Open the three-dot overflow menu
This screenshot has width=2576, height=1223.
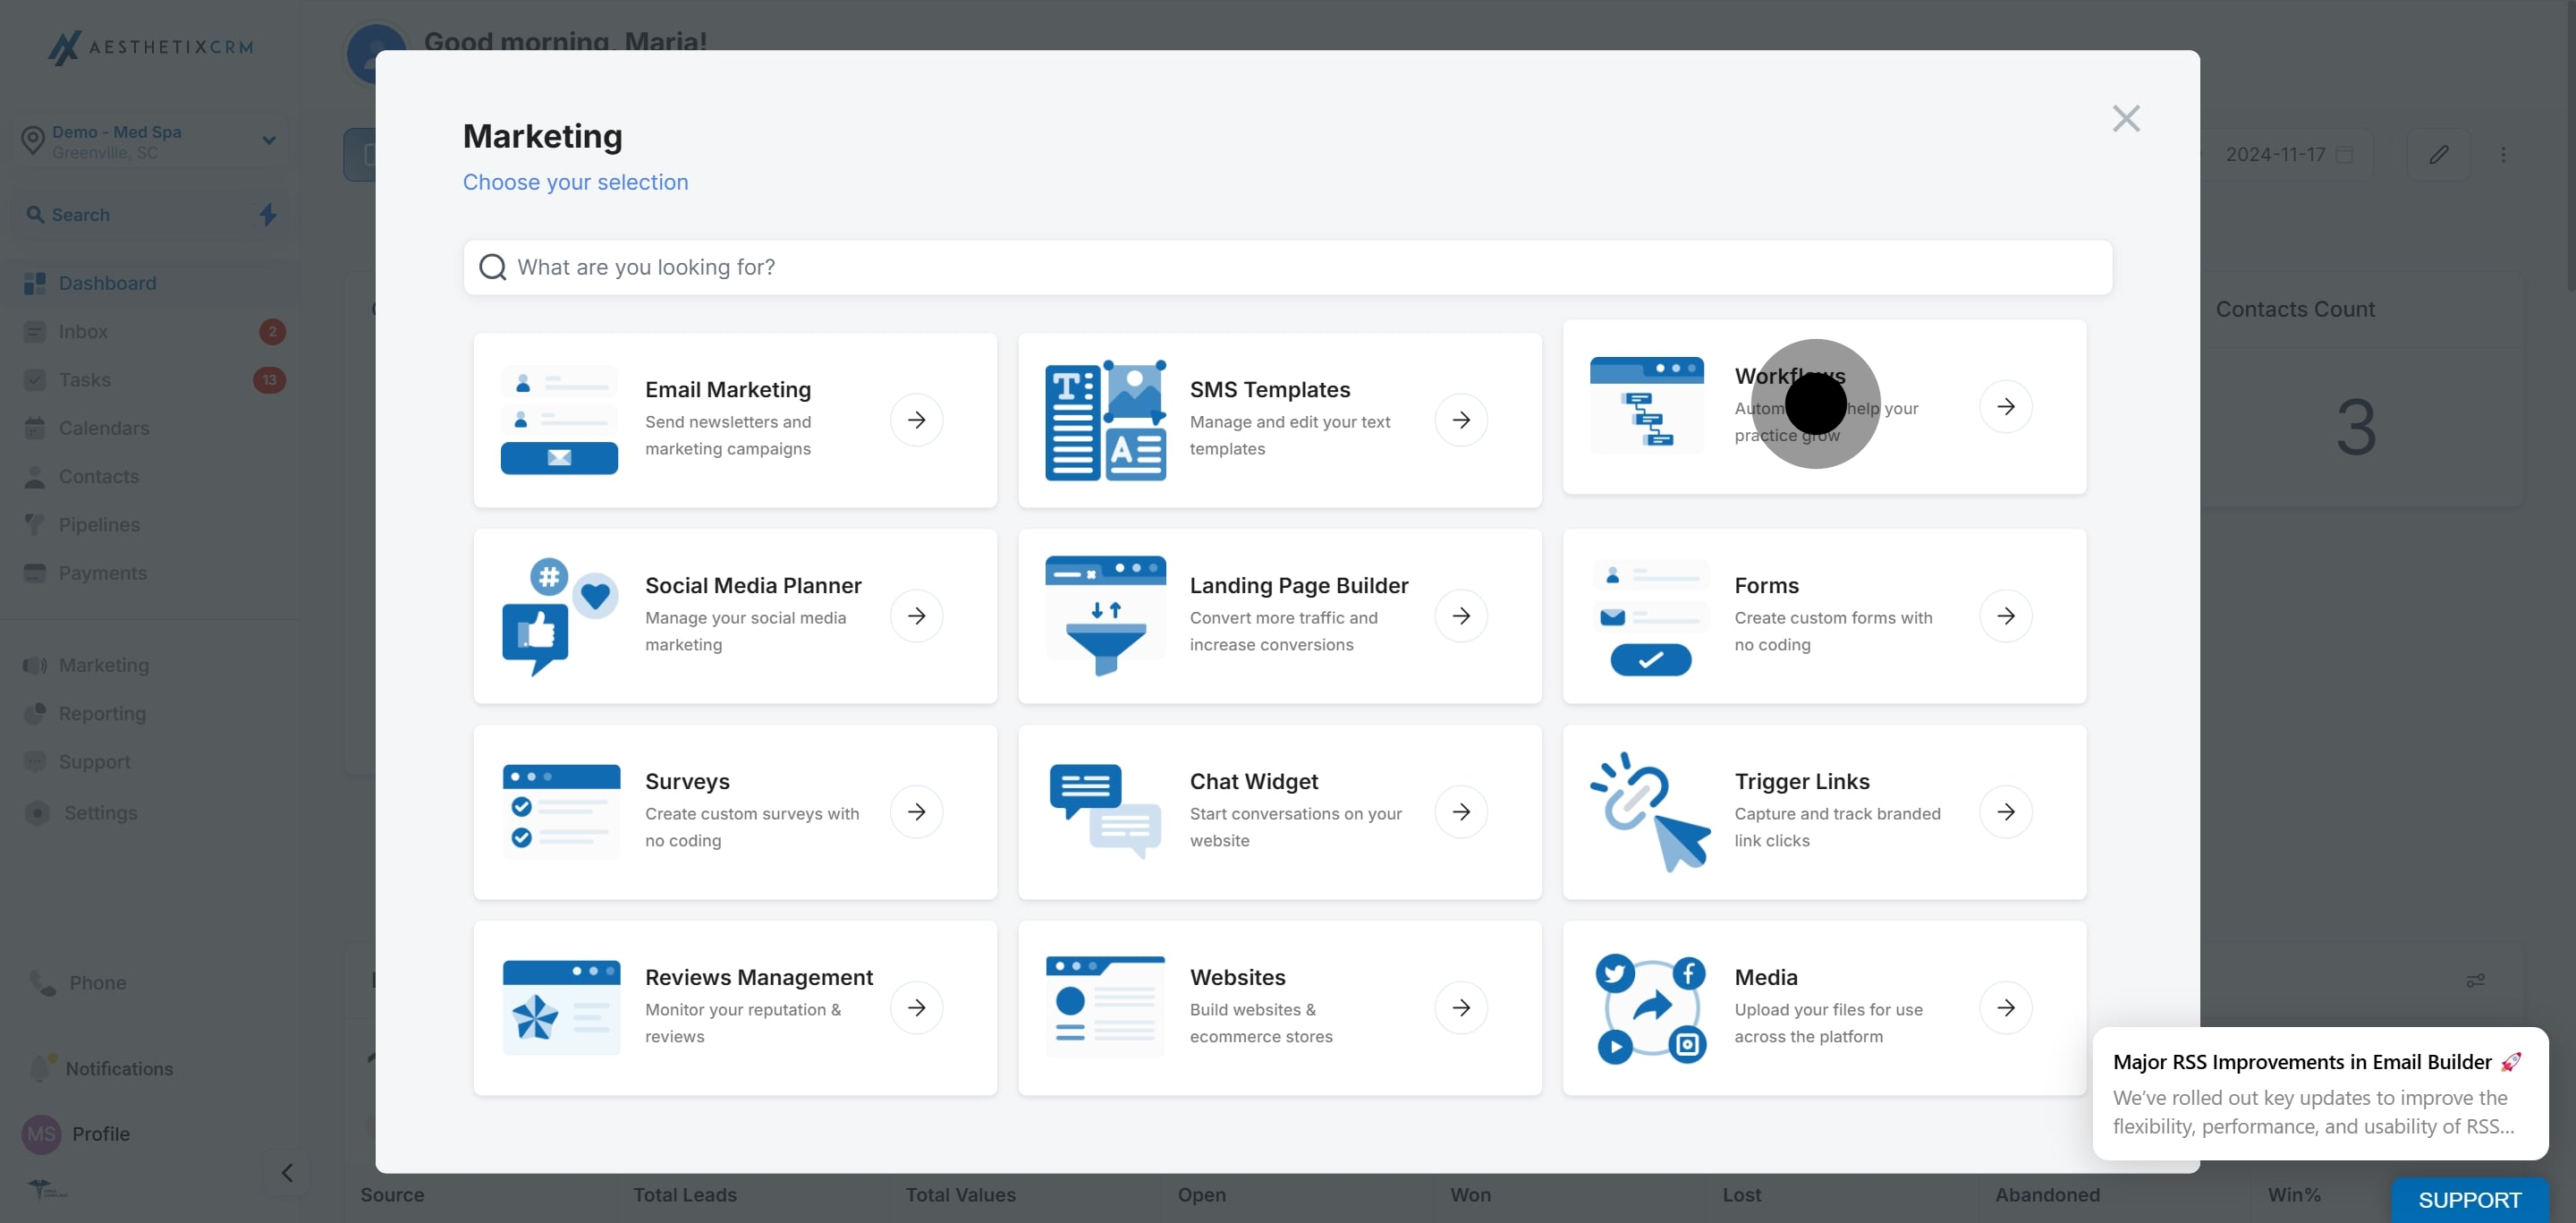click(x=2504, y=153)
